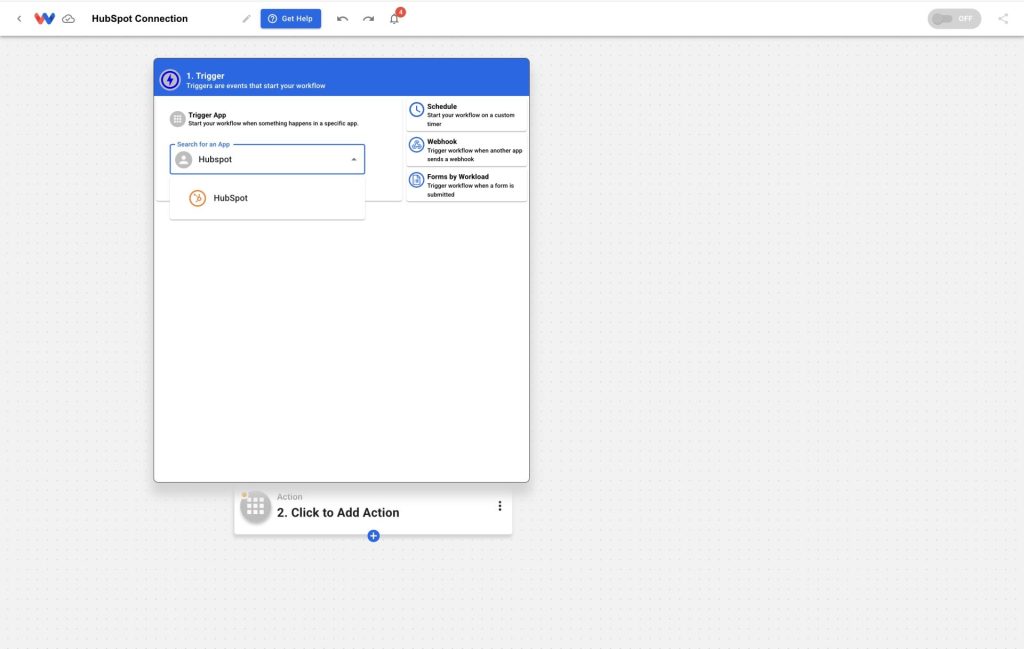Choose Forms by Workload trigger
1024x649 pixels.
tap(466, 185)
